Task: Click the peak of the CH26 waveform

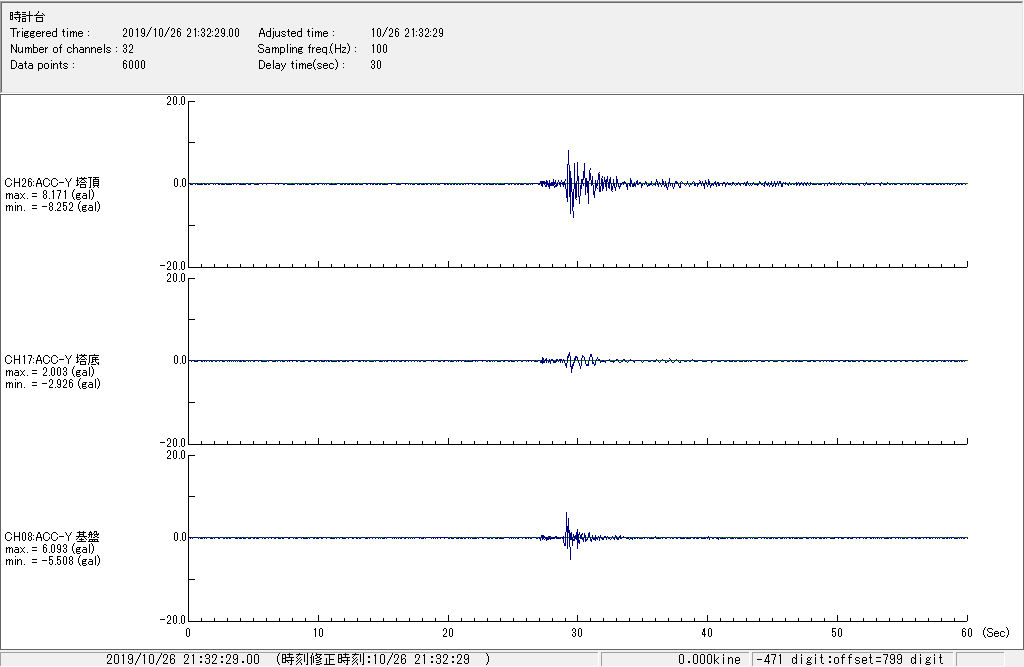Action: [x=568, y=152]
